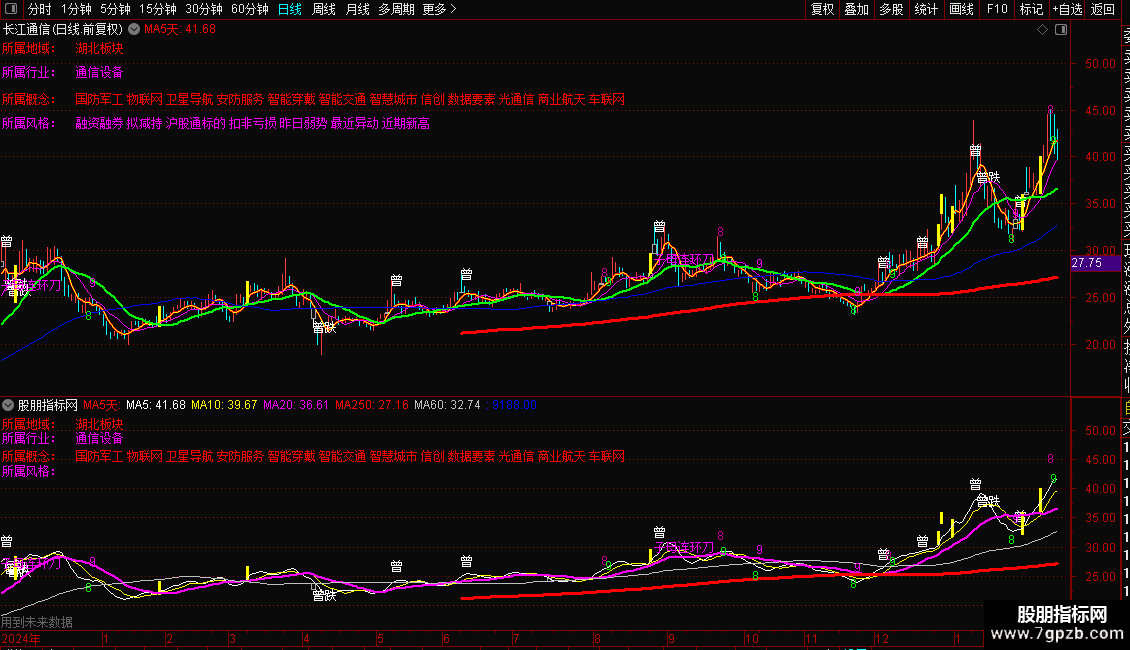Select the 60分钟 period
Screen dimensions: 1130x650
(x=249, y=9)
